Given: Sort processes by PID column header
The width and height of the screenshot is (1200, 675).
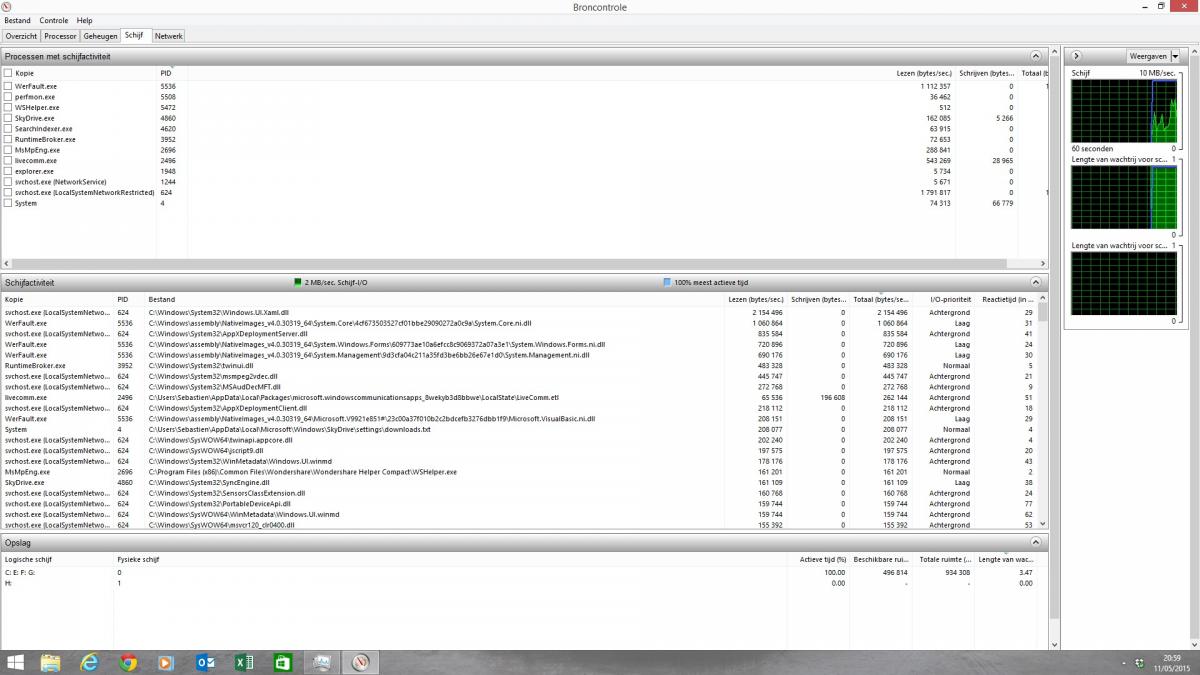Looking at the screenshot, I should click(x=171, y=73).
